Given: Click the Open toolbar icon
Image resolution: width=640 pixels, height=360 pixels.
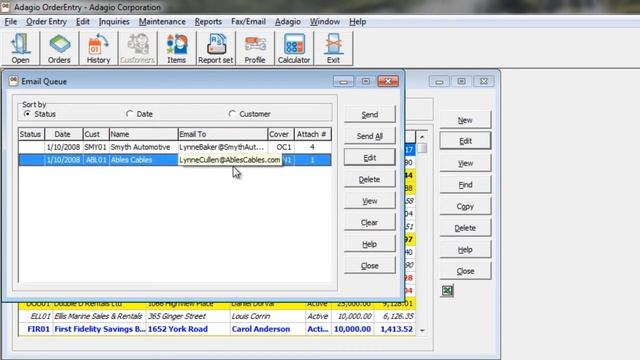Looking at the screenshot, I should pyautogui.click(x=20, y=49).
